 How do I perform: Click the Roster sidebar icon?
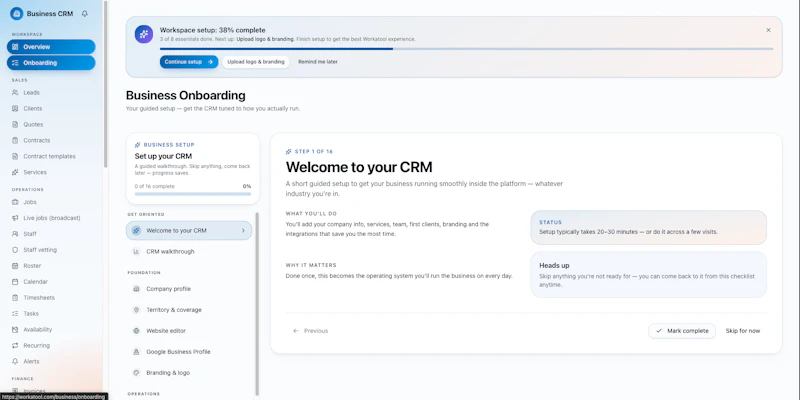tap(15, 266)
